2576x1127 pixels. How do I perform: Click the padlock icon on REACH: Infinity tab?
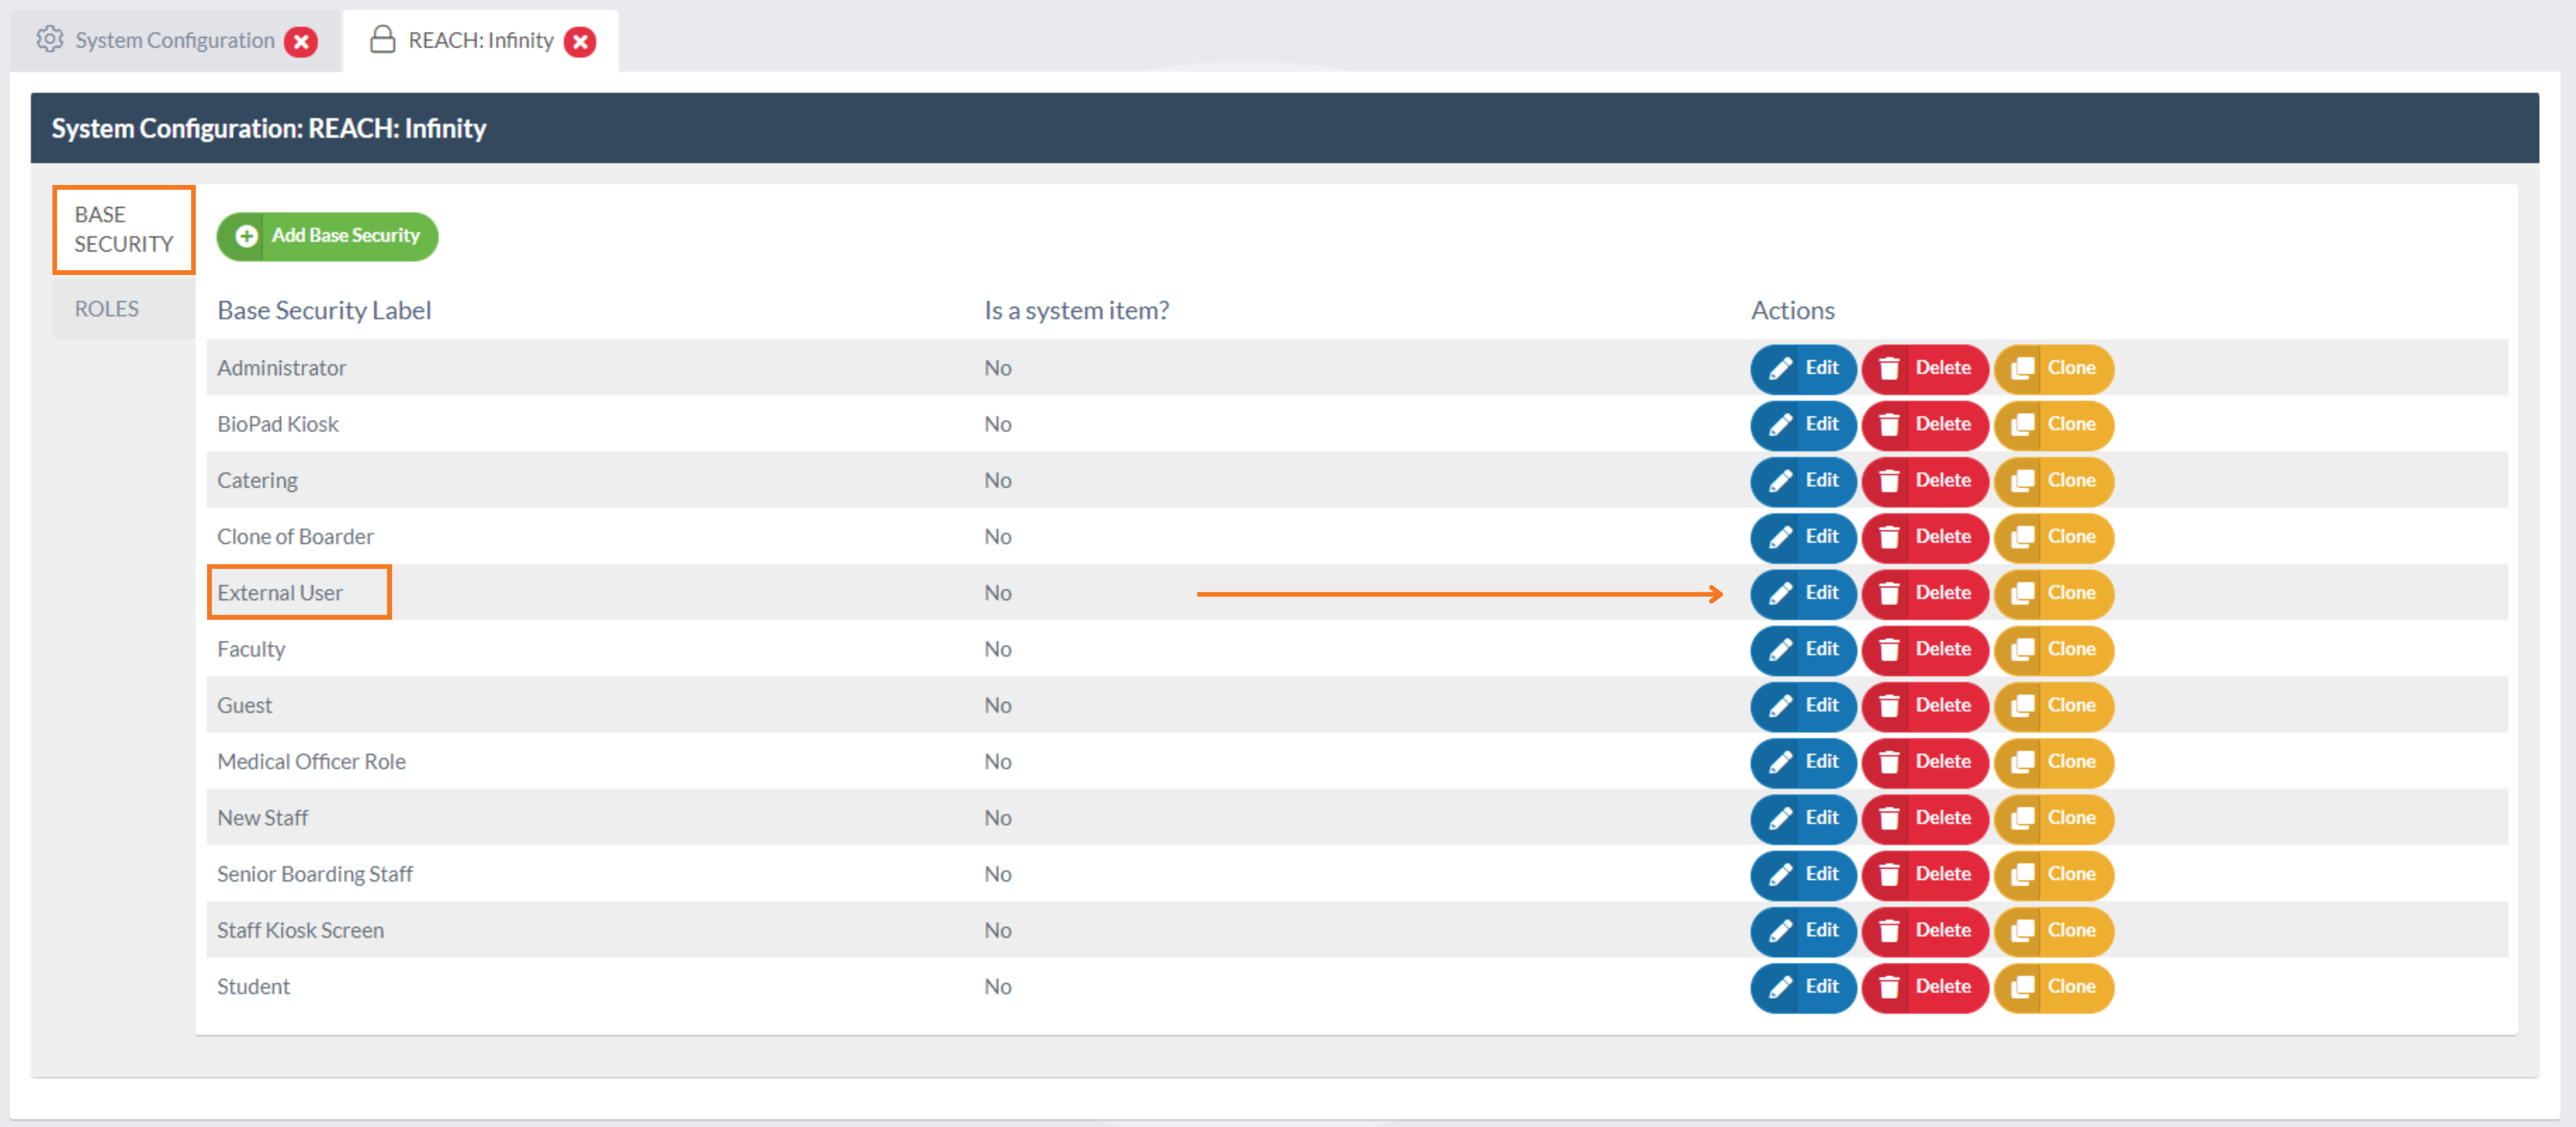(382, 40)
